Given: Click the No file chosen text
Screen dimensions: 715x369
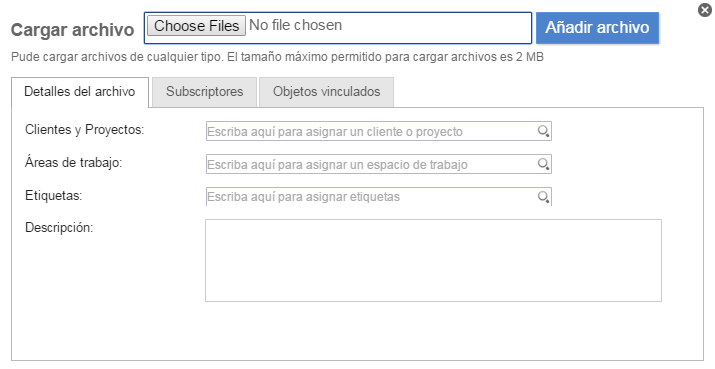Looking at the screenshot, I should coord(295,25).
